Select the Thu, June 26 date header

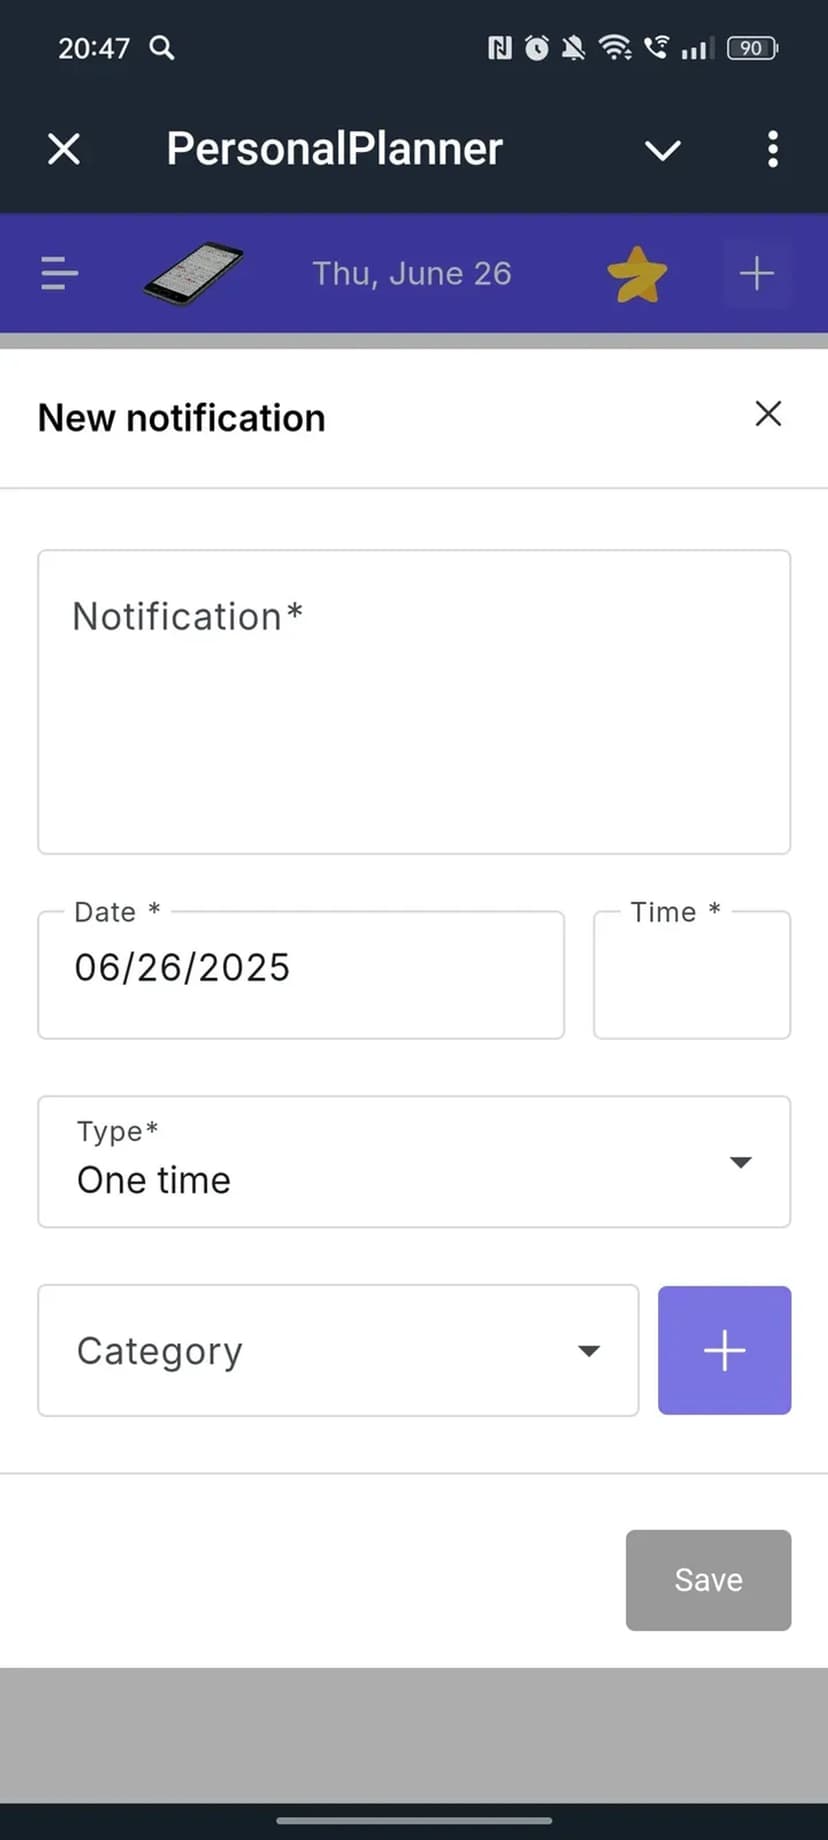(411, 273)
